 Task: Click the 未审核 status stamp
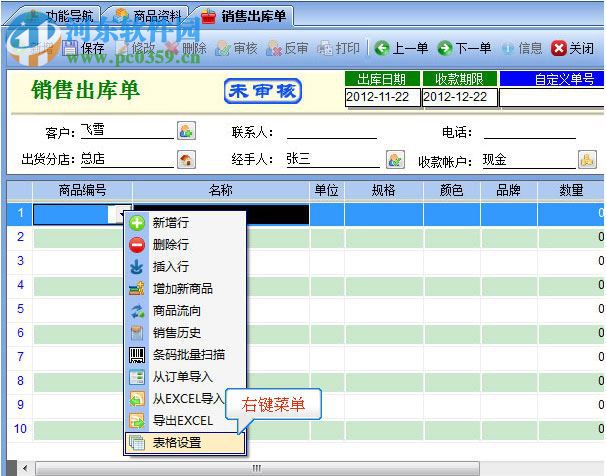[x=262, y=91]
